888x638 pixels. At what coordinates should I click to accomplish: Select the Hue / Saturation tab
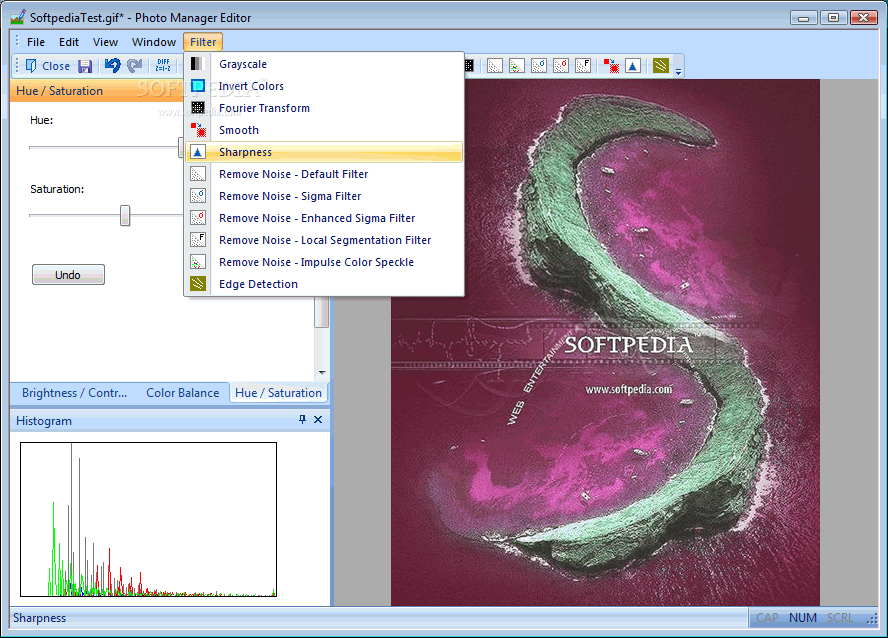click(278, 393)
